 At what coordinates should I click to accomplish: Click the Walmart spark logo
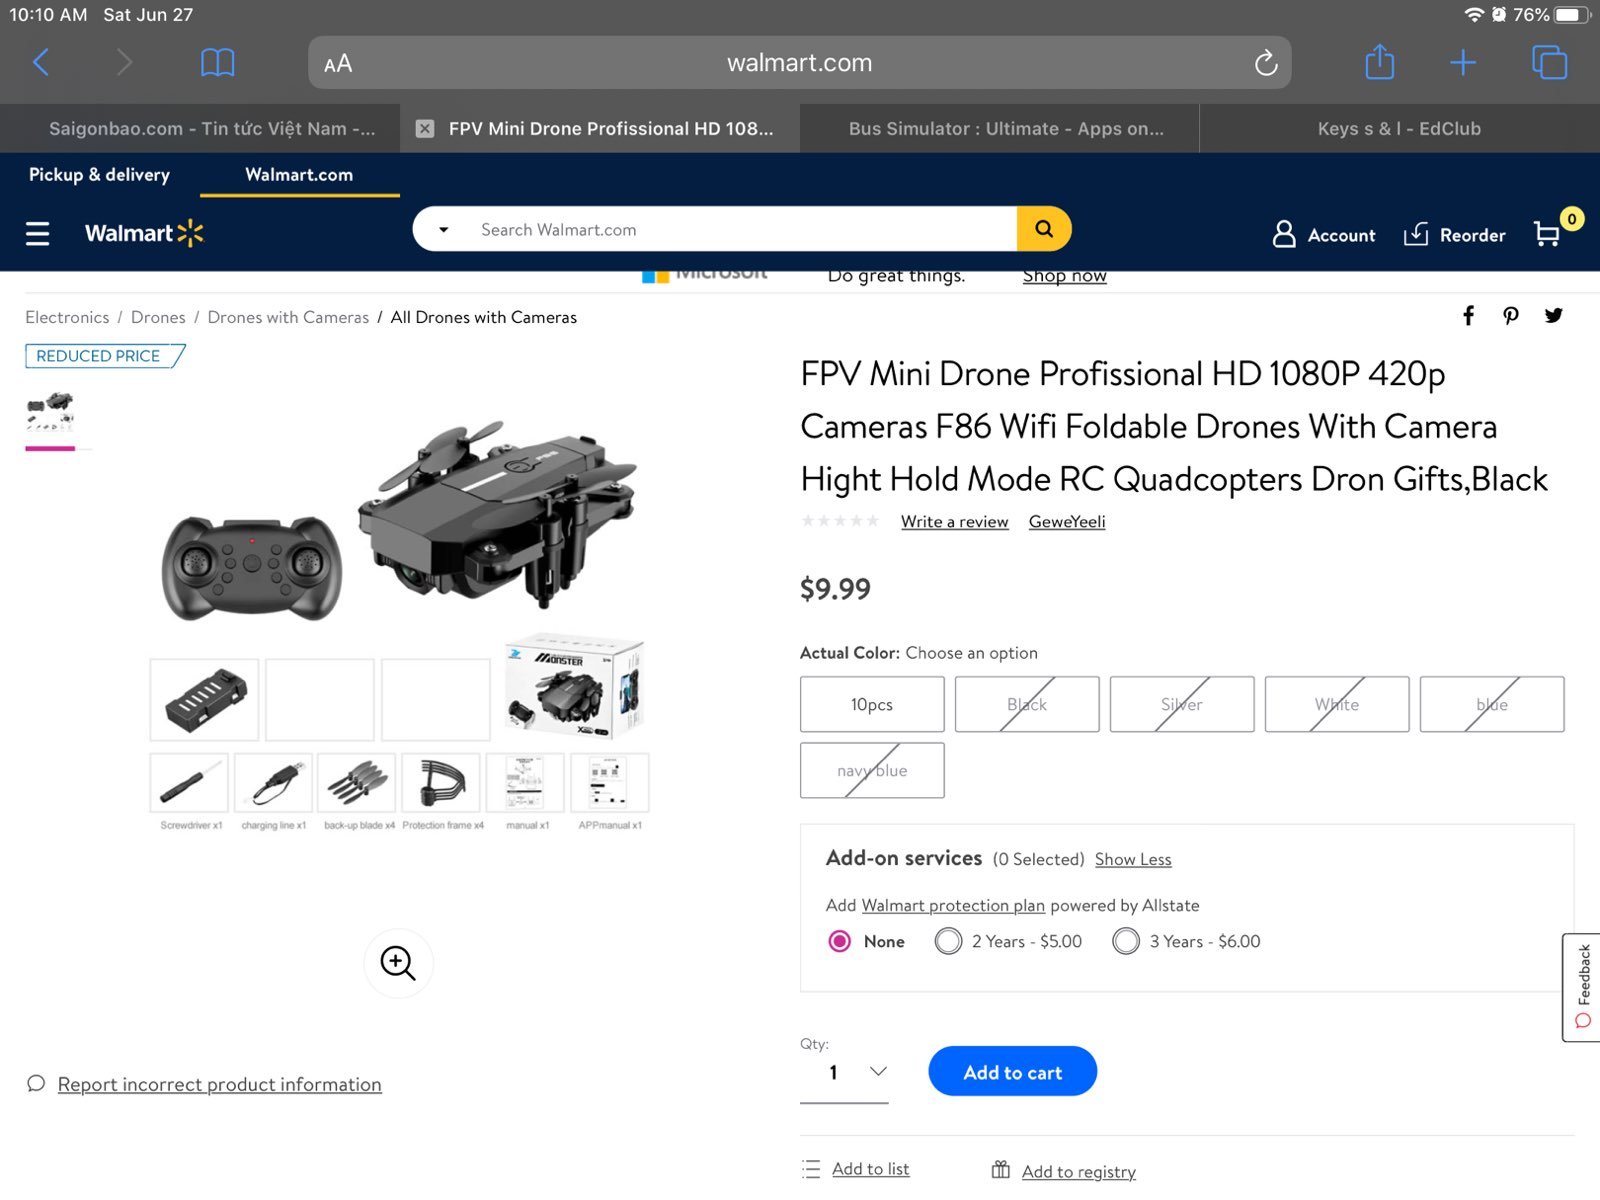(190, 233)
